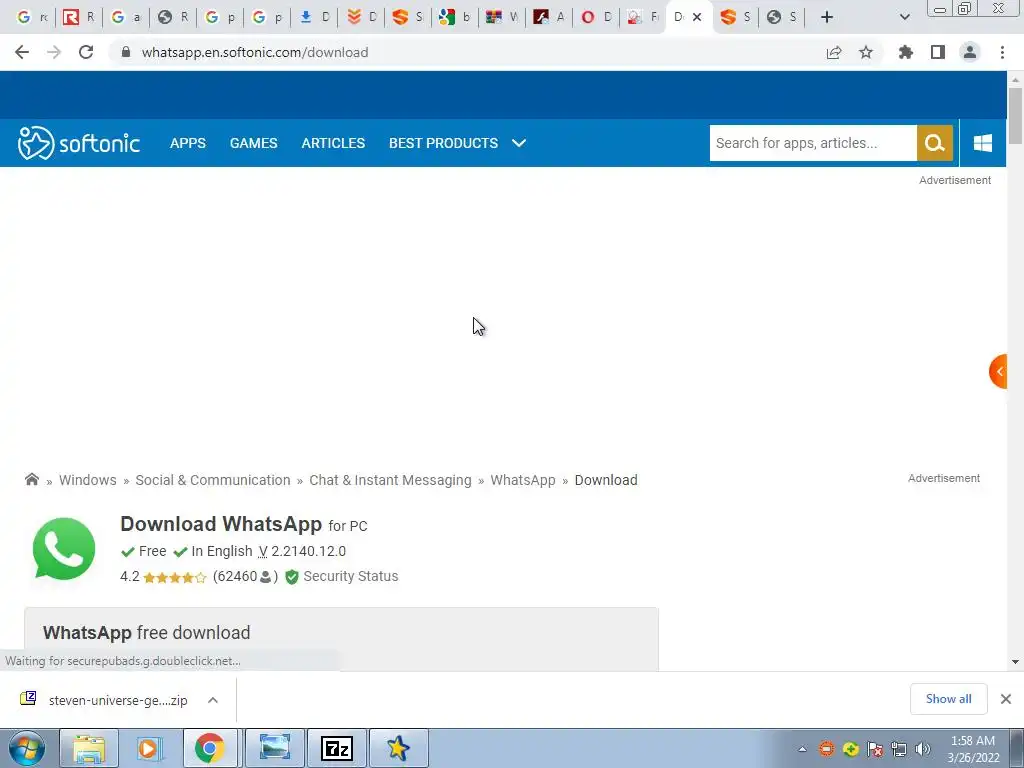
Task: Show hidden system tray icons
Action: [803, 749]
